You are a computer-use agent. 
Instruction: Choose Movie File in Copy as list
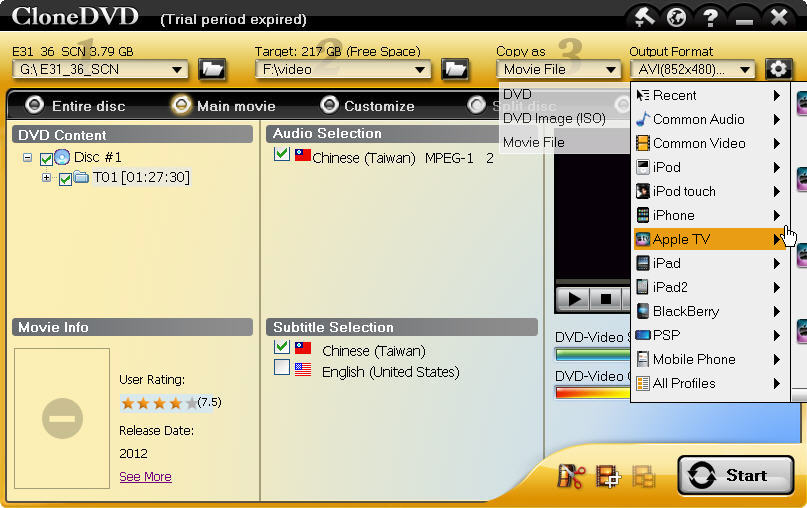[x=564, y=142]
